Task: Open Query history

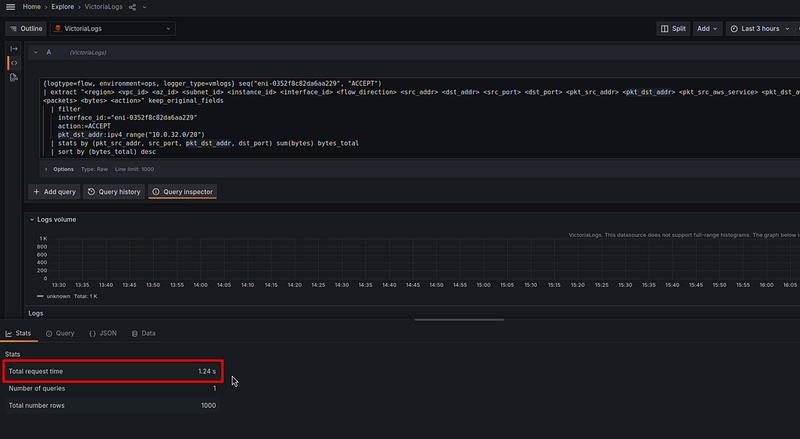Action: (x=114, y=191)
